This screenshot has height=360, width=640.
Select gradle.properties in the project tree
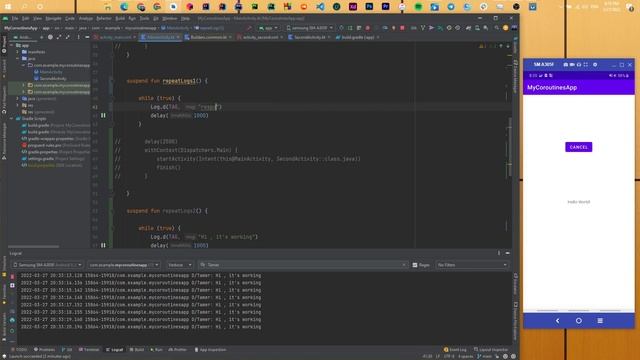click(x=42, y=152)
